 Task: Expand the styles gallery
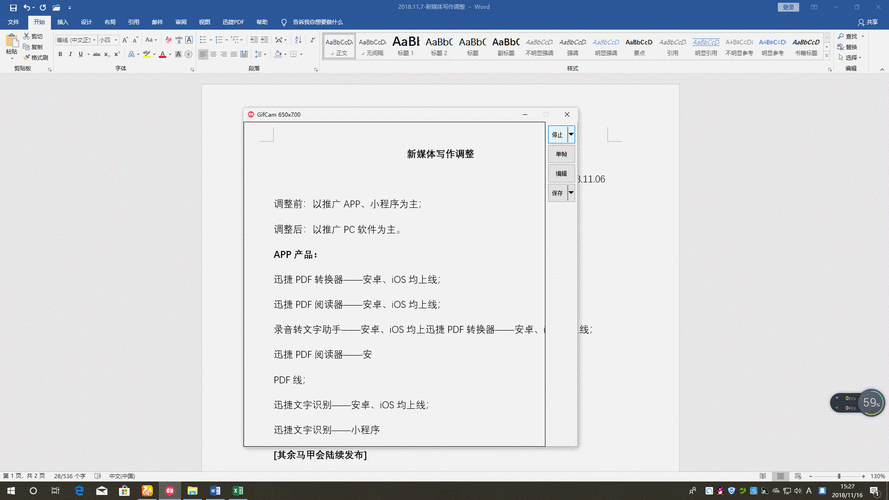tap(827, 56)
